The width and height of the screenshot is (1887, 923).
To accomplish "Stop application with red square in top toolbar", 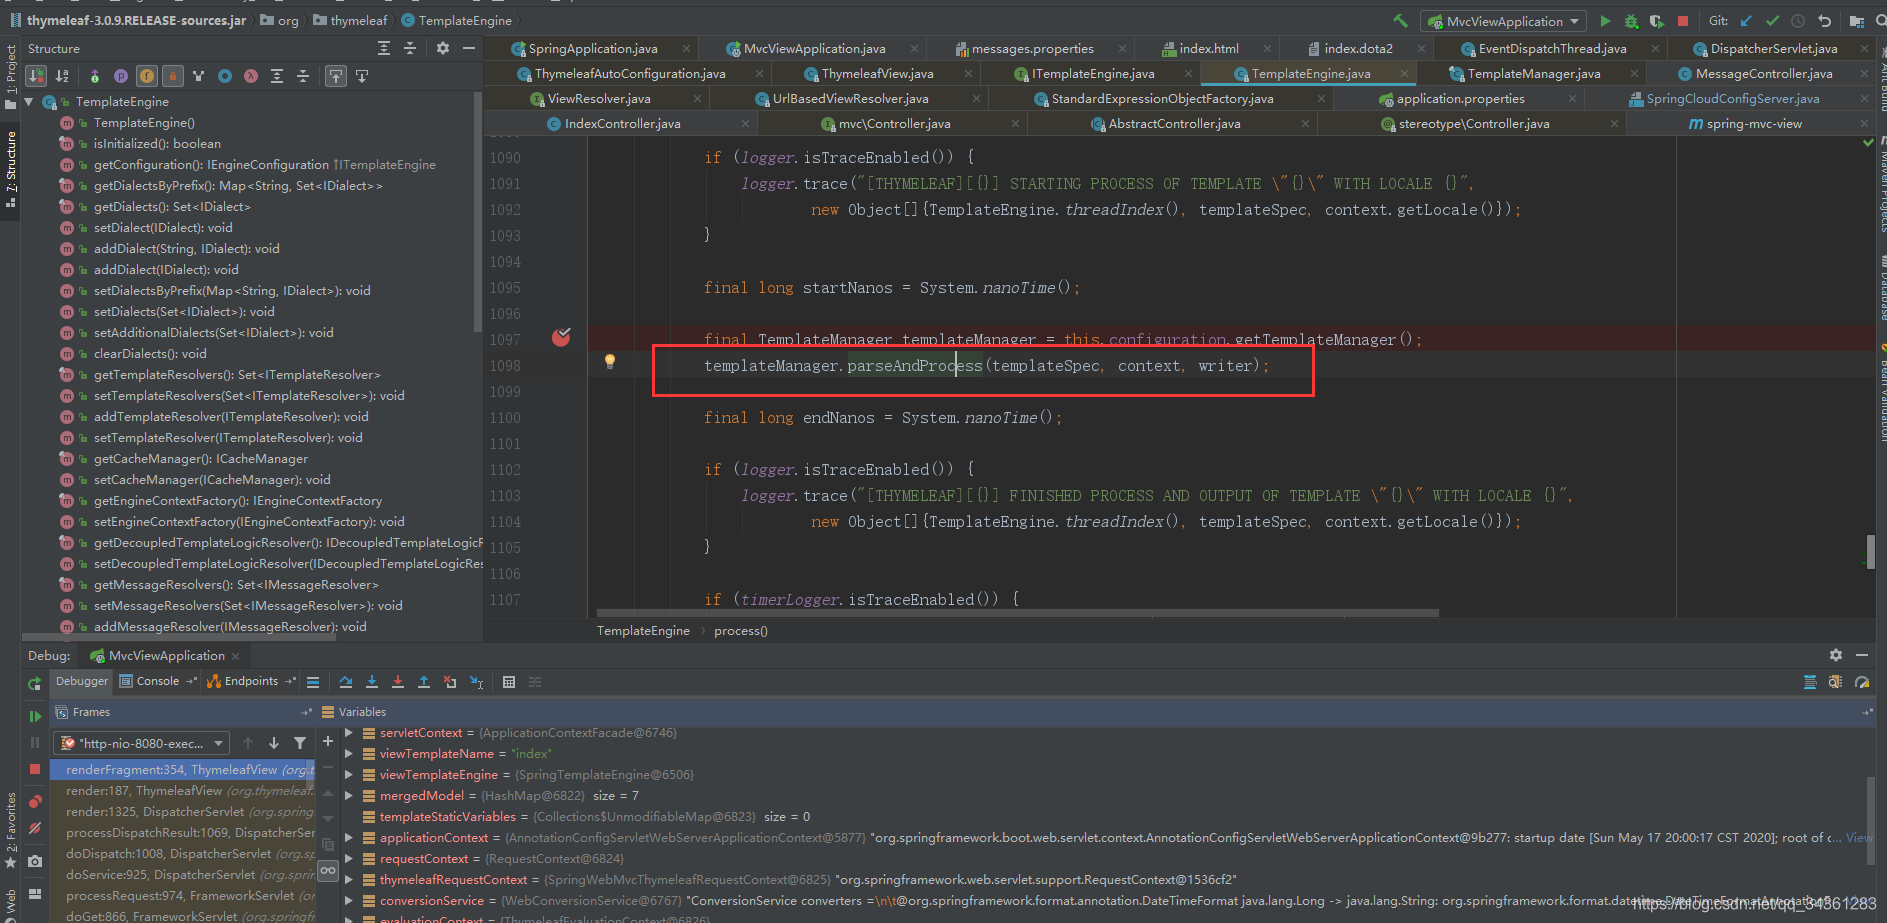I will tap(1683, 21).
